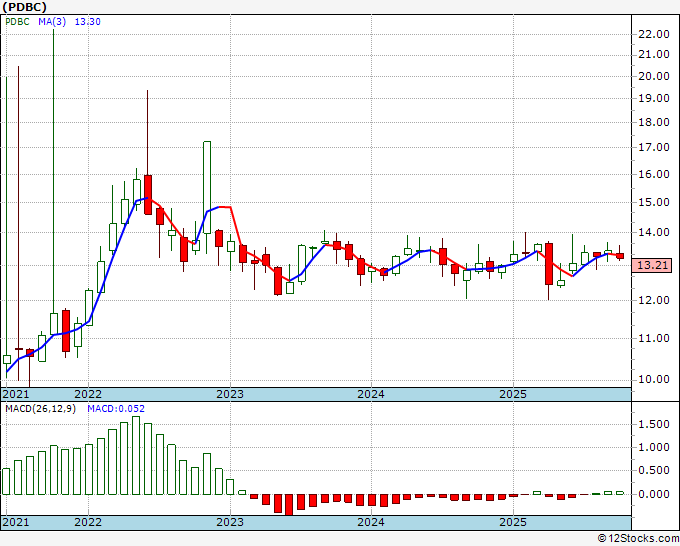Screen dimensions: 680x546
Task: Click the 22.00 price axis label
Action: (653, 34)
